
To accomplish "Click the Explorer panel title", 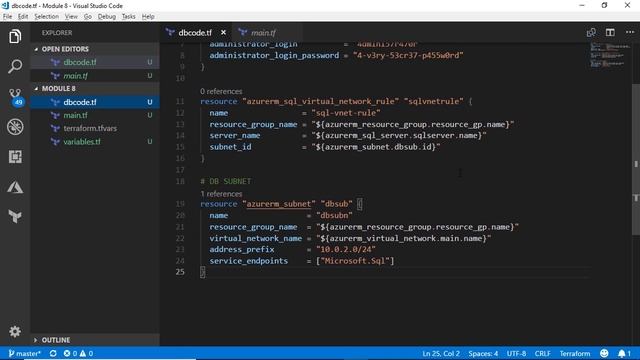I will click(x=57, y=33).
